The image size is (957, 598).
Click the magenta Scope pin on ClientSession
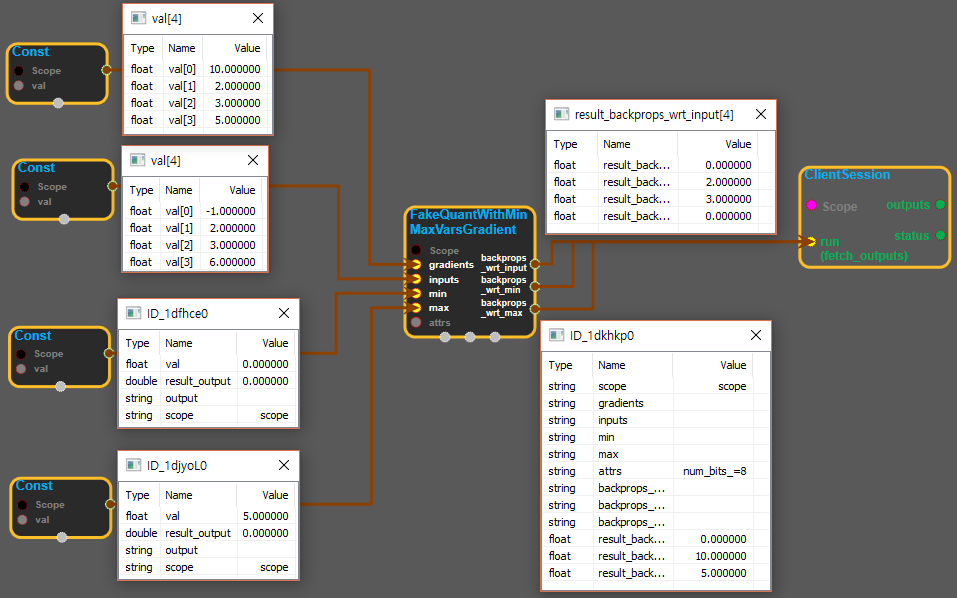pos(811,206)
